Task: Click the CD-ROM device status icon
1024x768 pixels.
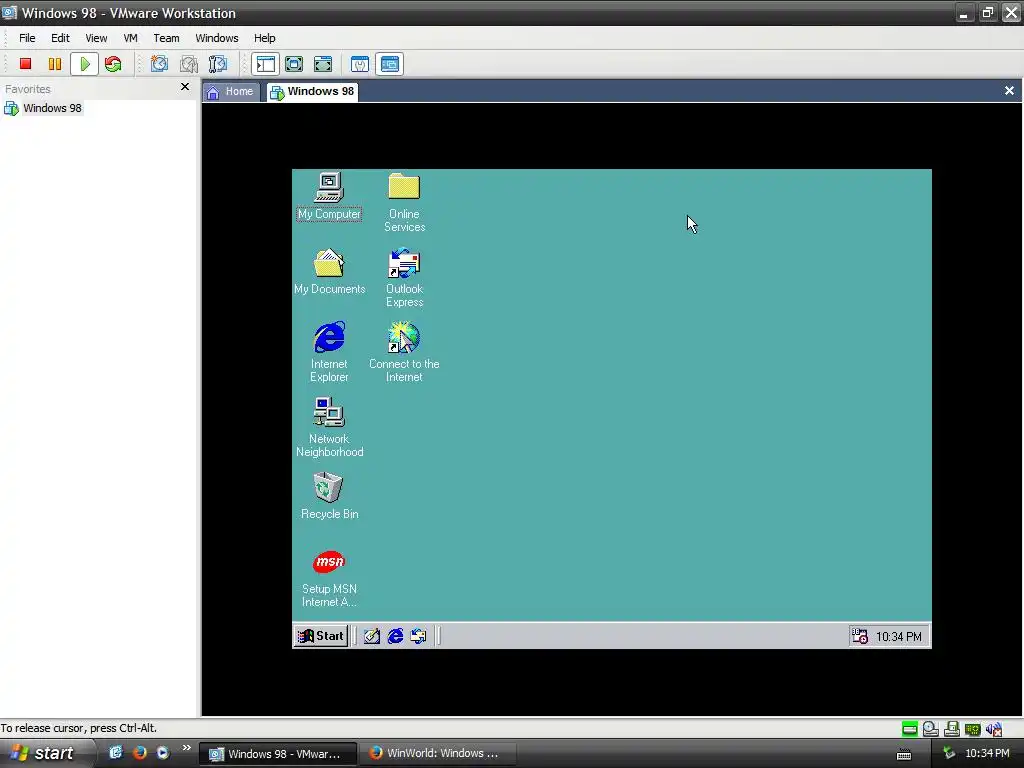Action: coord(931,729)
